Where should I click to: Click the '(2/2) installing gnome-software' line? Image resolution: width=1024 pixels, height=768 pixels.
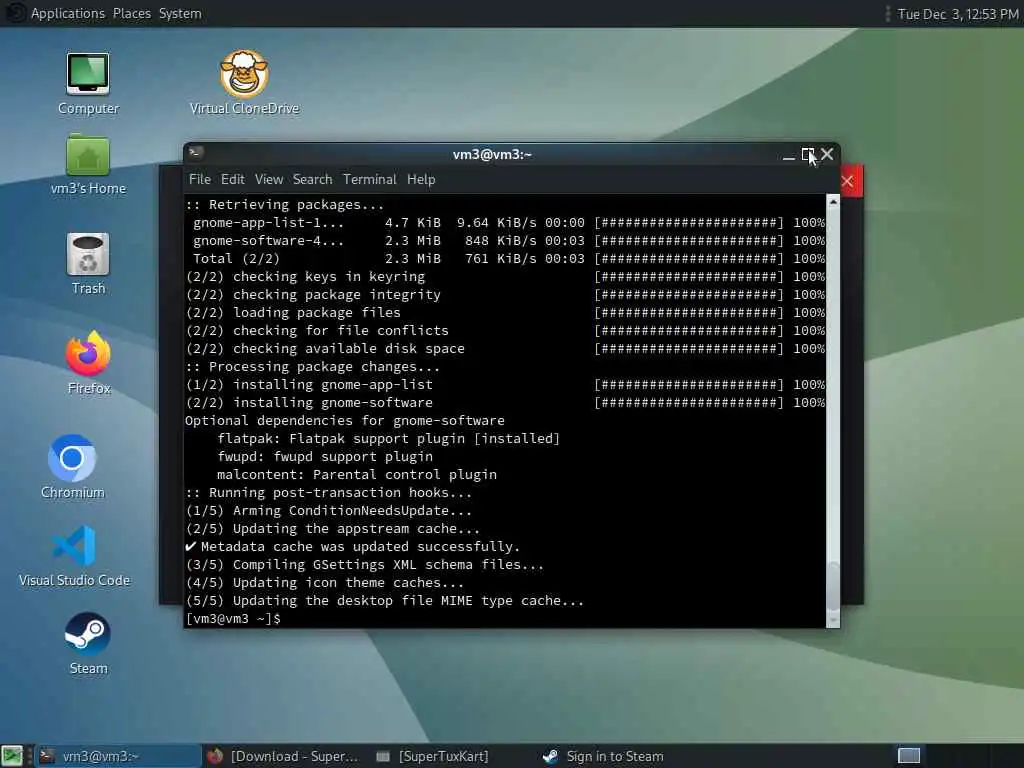[505, 402]
